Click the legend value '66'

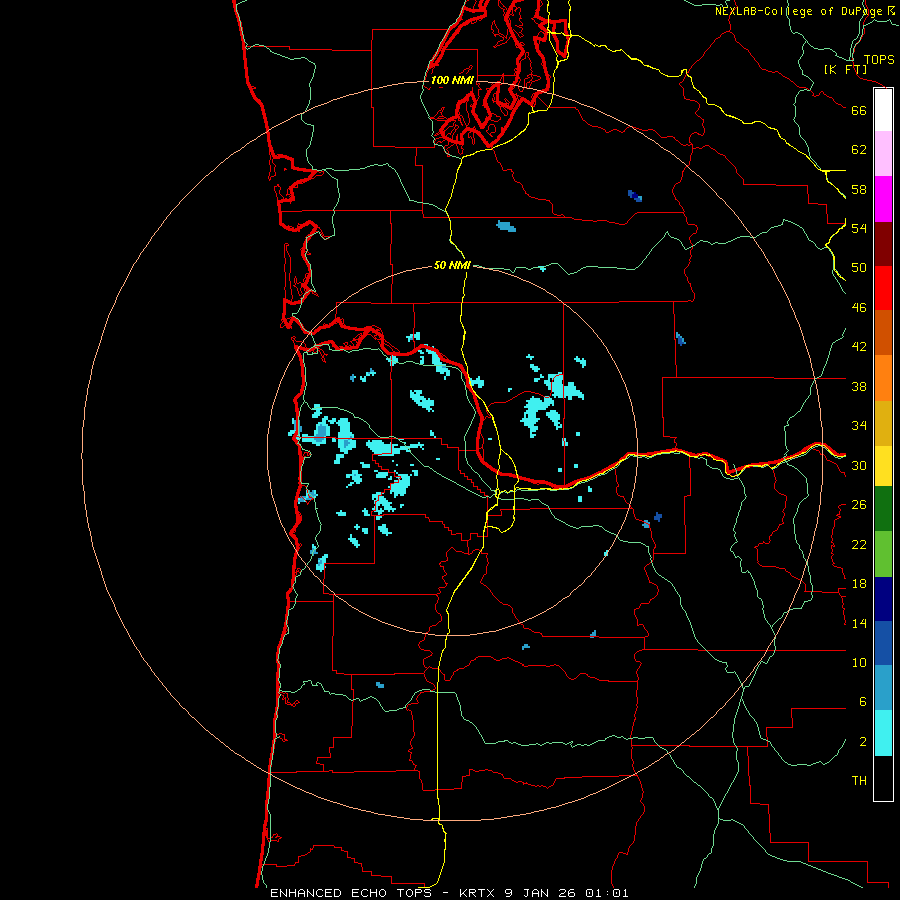859,110
